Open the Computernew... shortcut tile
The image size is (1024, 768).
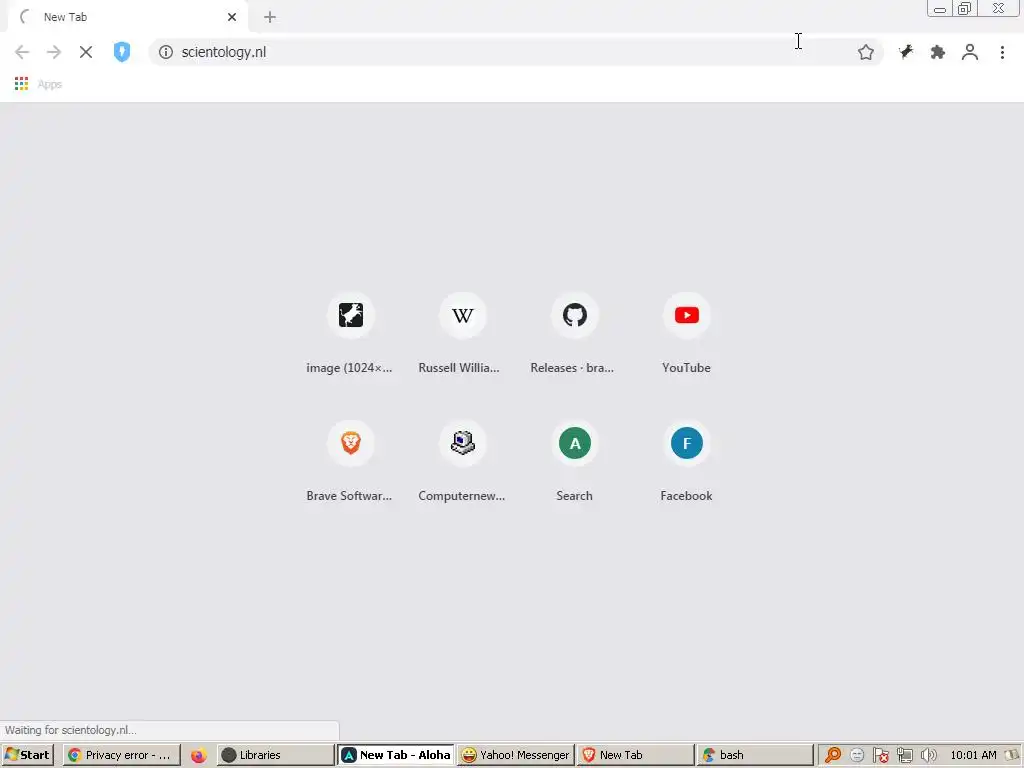[x=462, y=462]
